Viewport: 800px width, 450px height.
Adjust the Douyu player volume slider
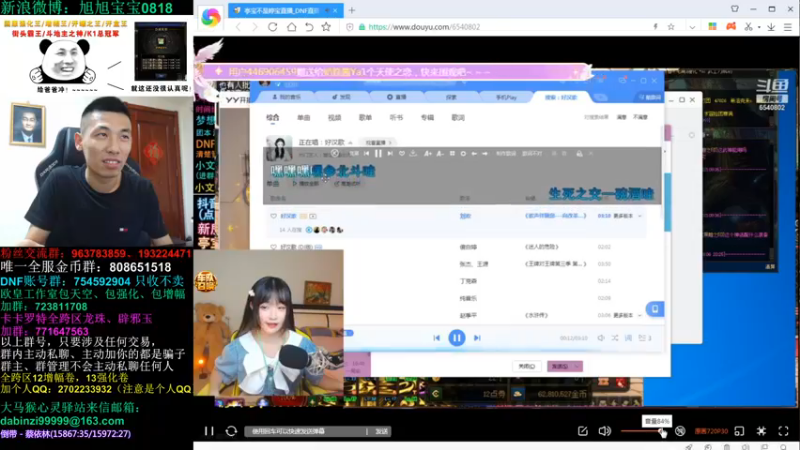coord(642,432)
